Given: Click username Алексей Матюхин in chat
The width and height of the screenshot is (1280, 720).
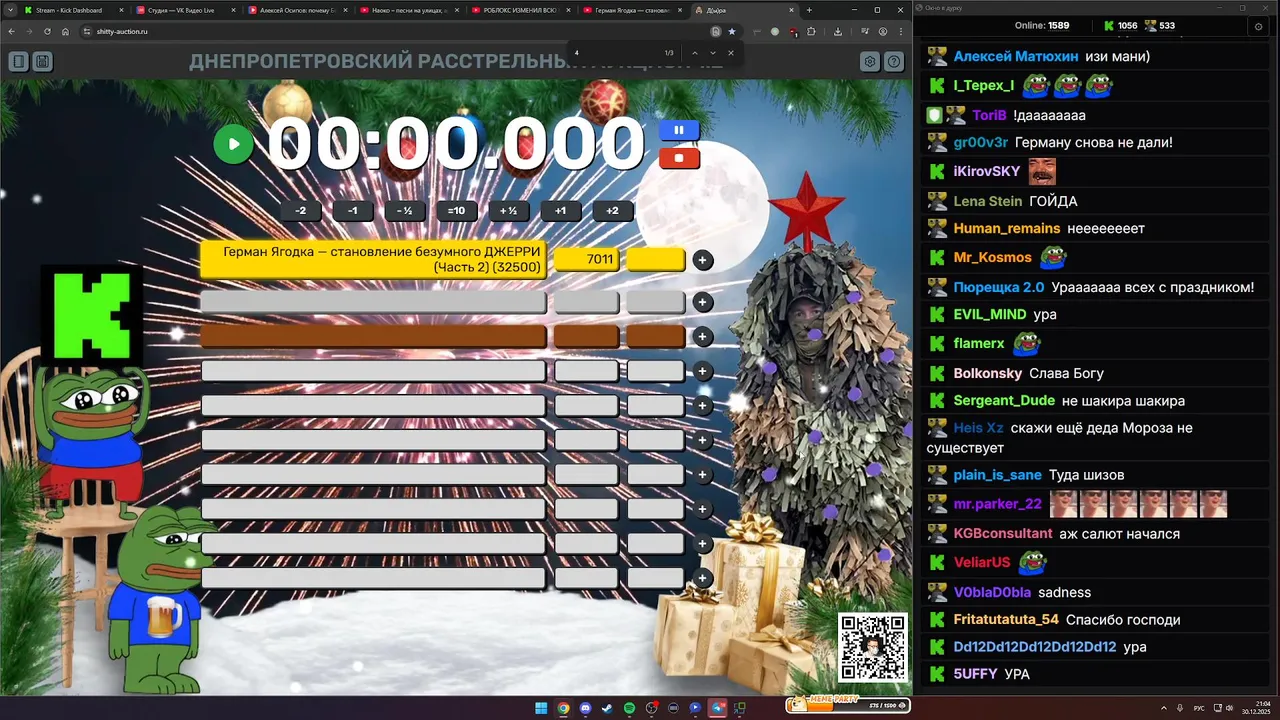Looking at the screenshot, I should 1015,56.
